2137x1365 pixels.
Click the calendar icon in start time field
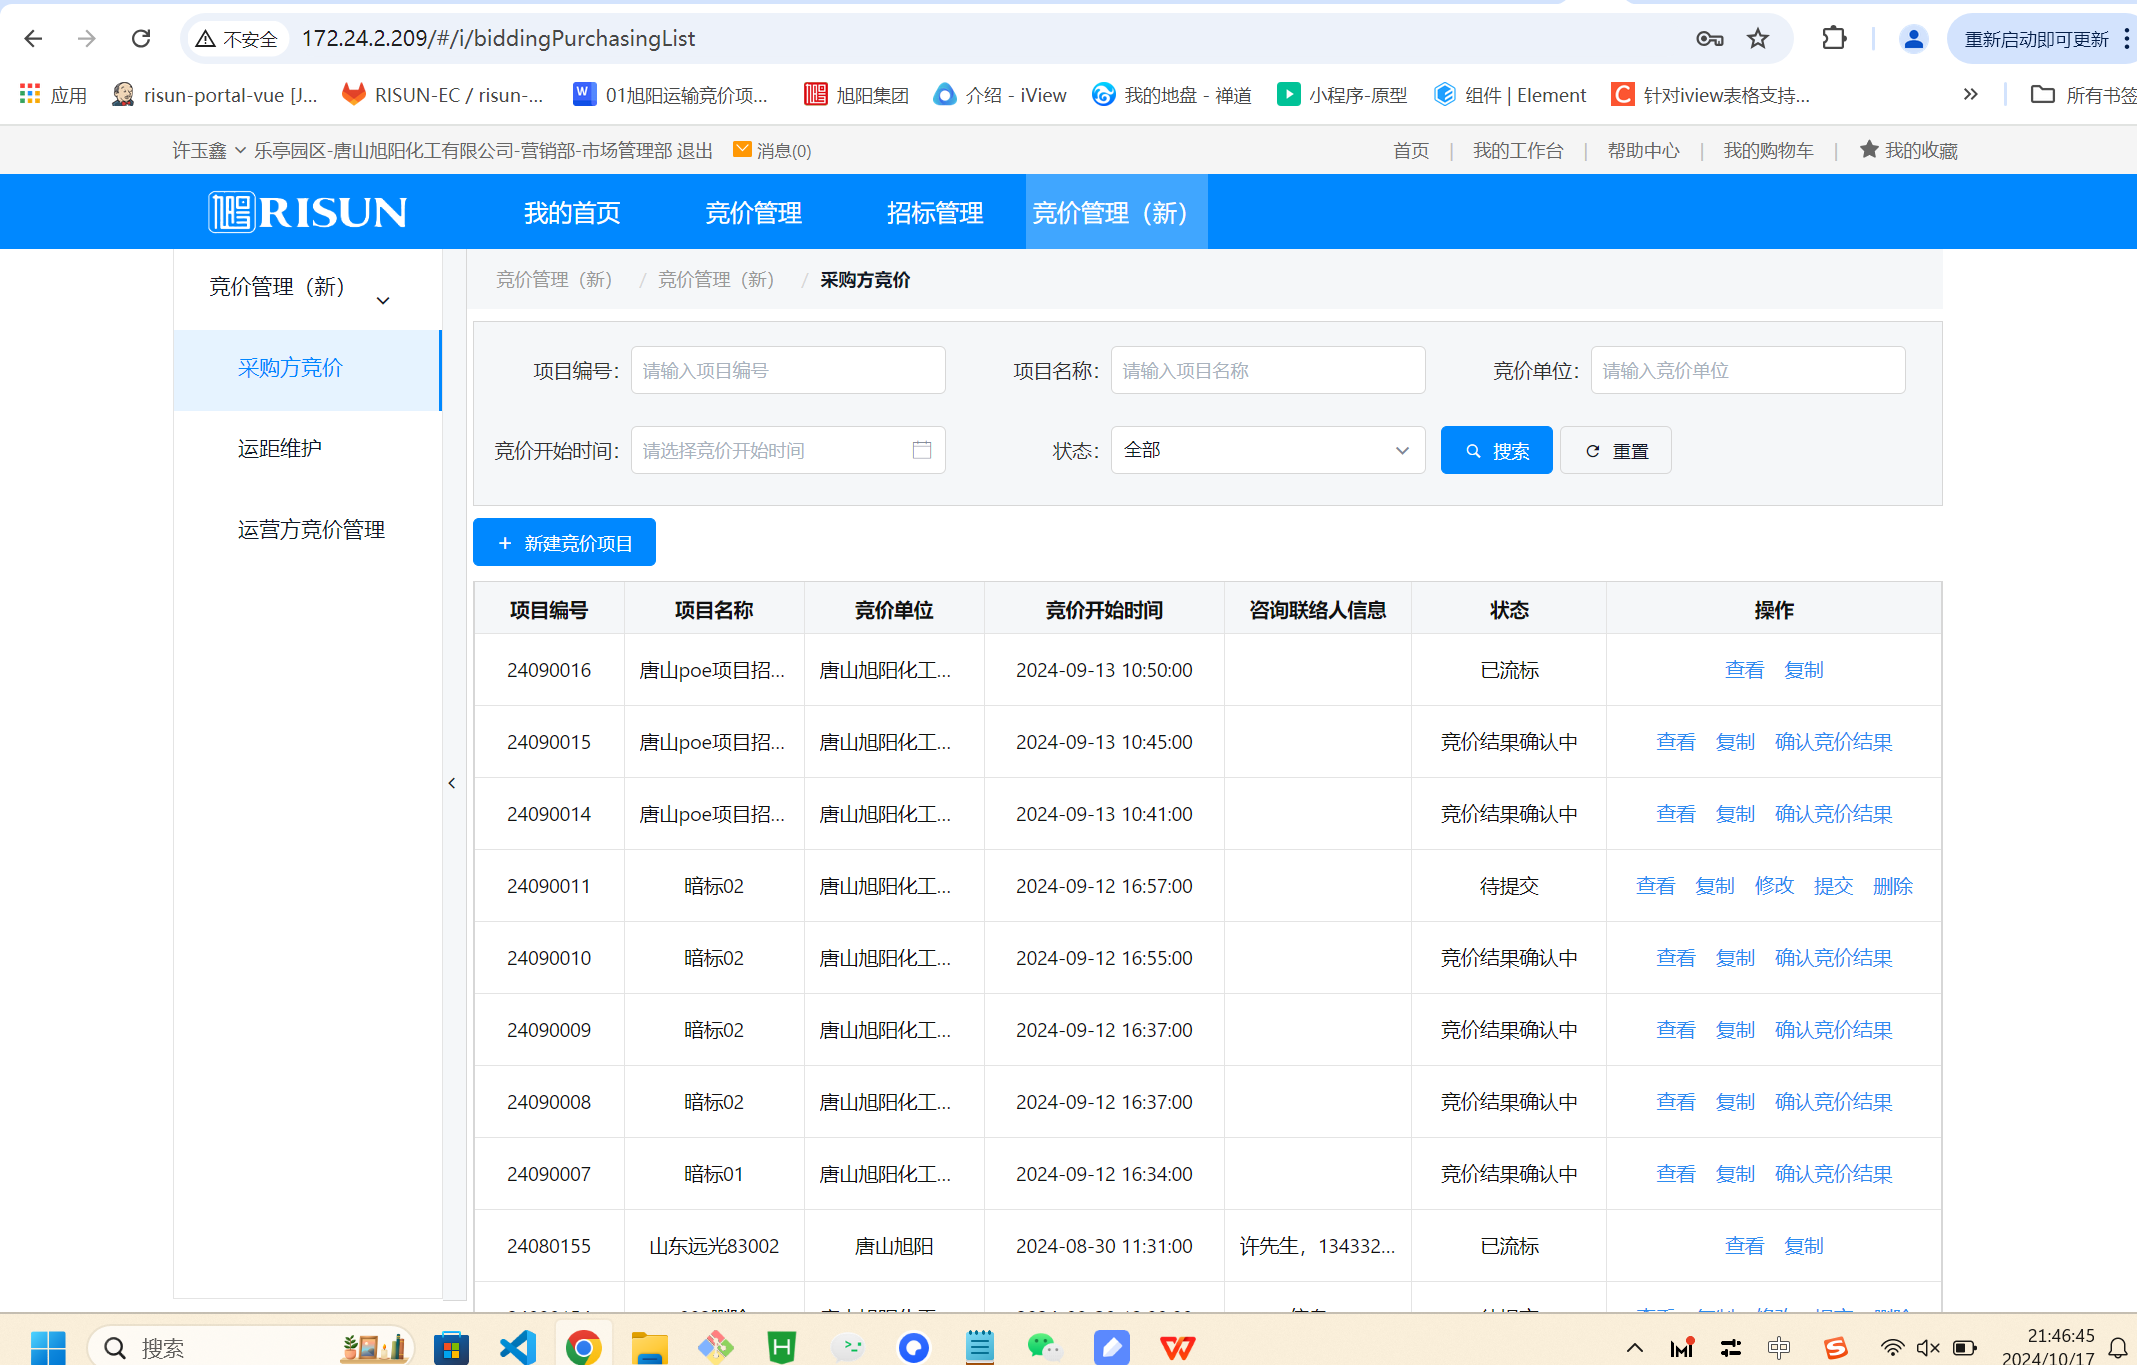point(921,450)
